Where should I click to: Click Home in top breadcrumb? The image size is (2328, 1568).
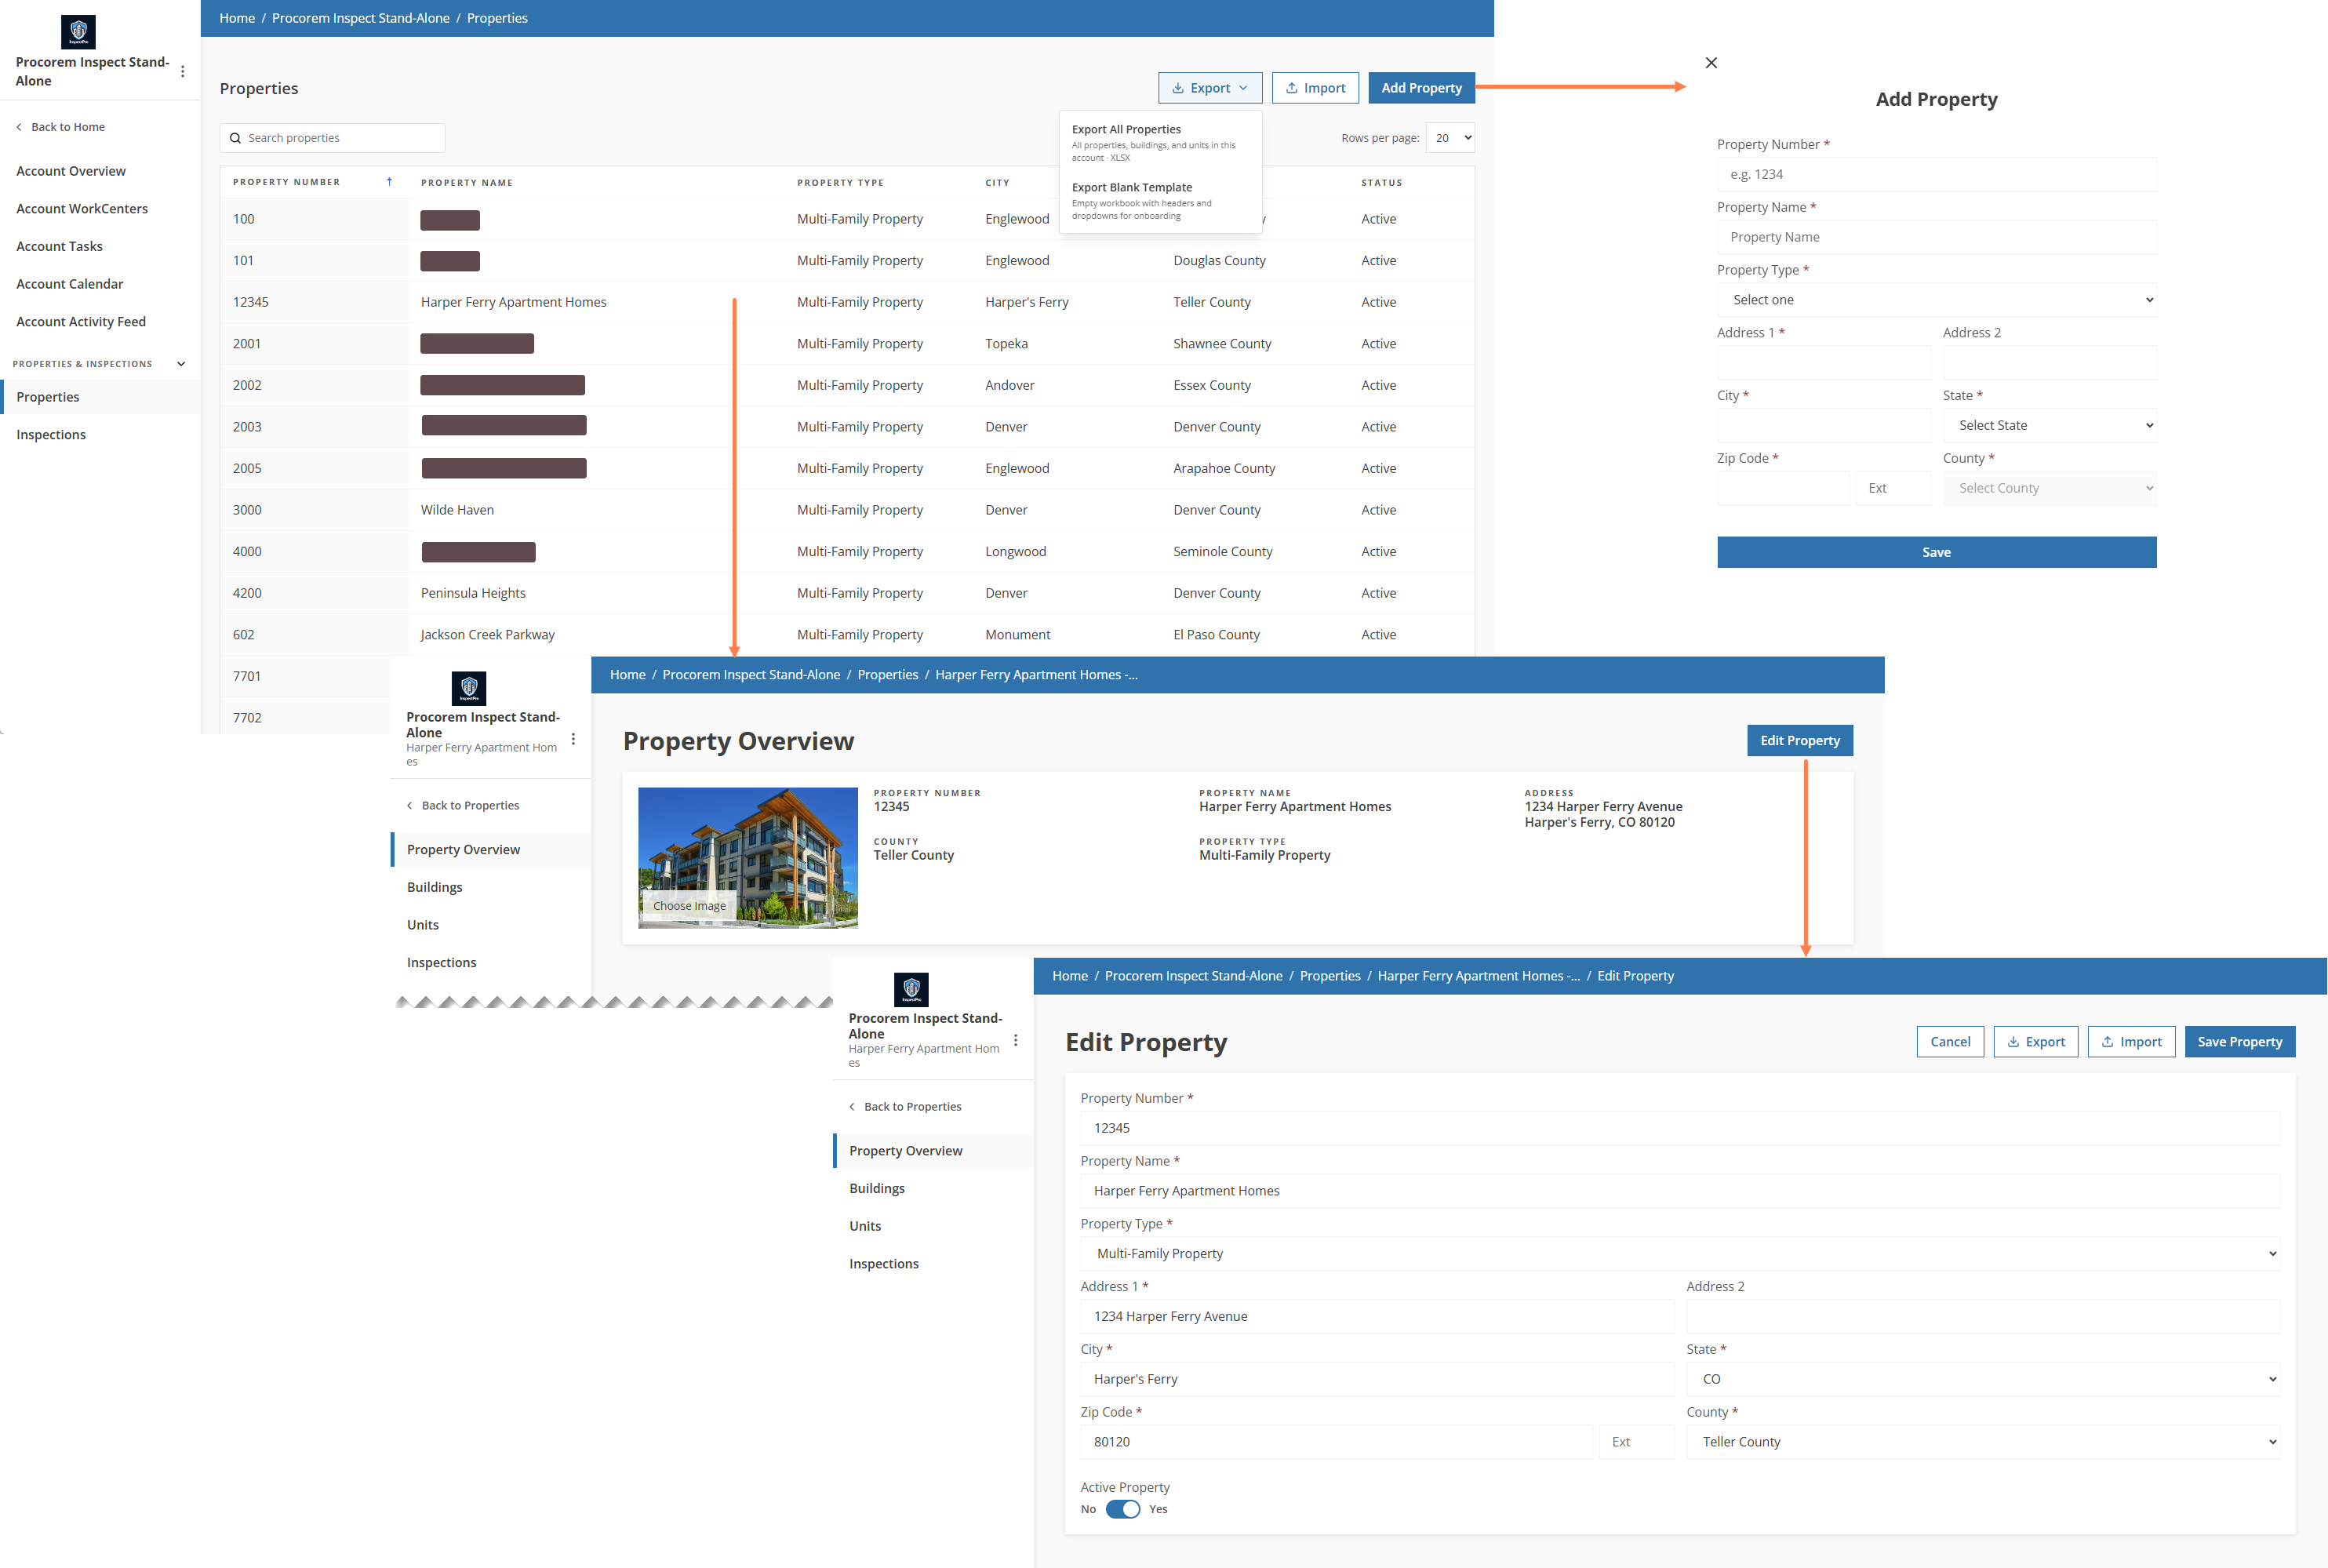coord(237,18)
